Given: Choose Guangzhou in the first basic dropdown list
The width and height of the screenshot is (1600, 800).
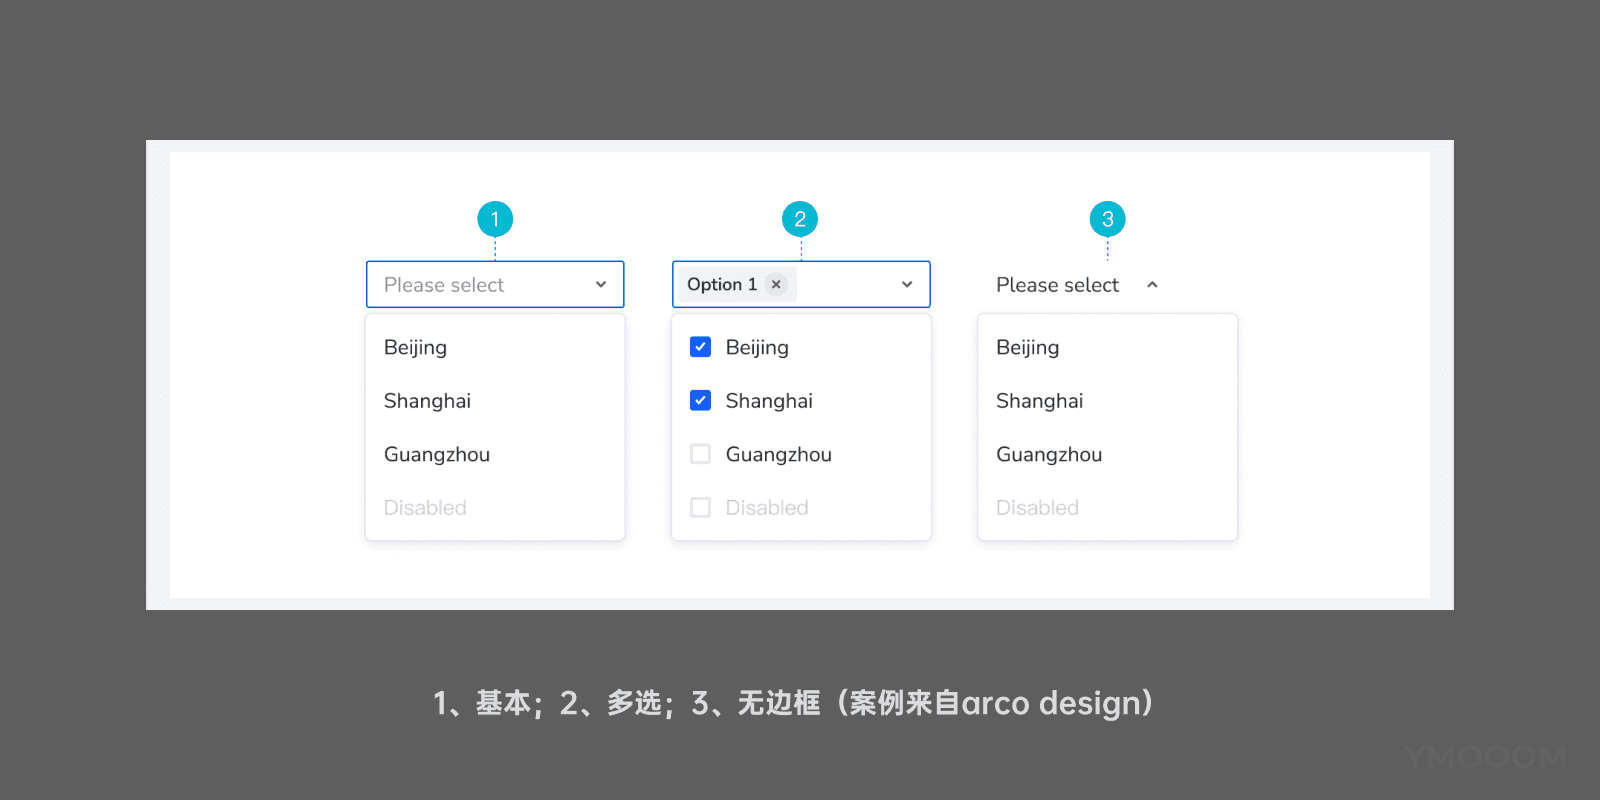Looking at the screenshot, I should 495,454.
